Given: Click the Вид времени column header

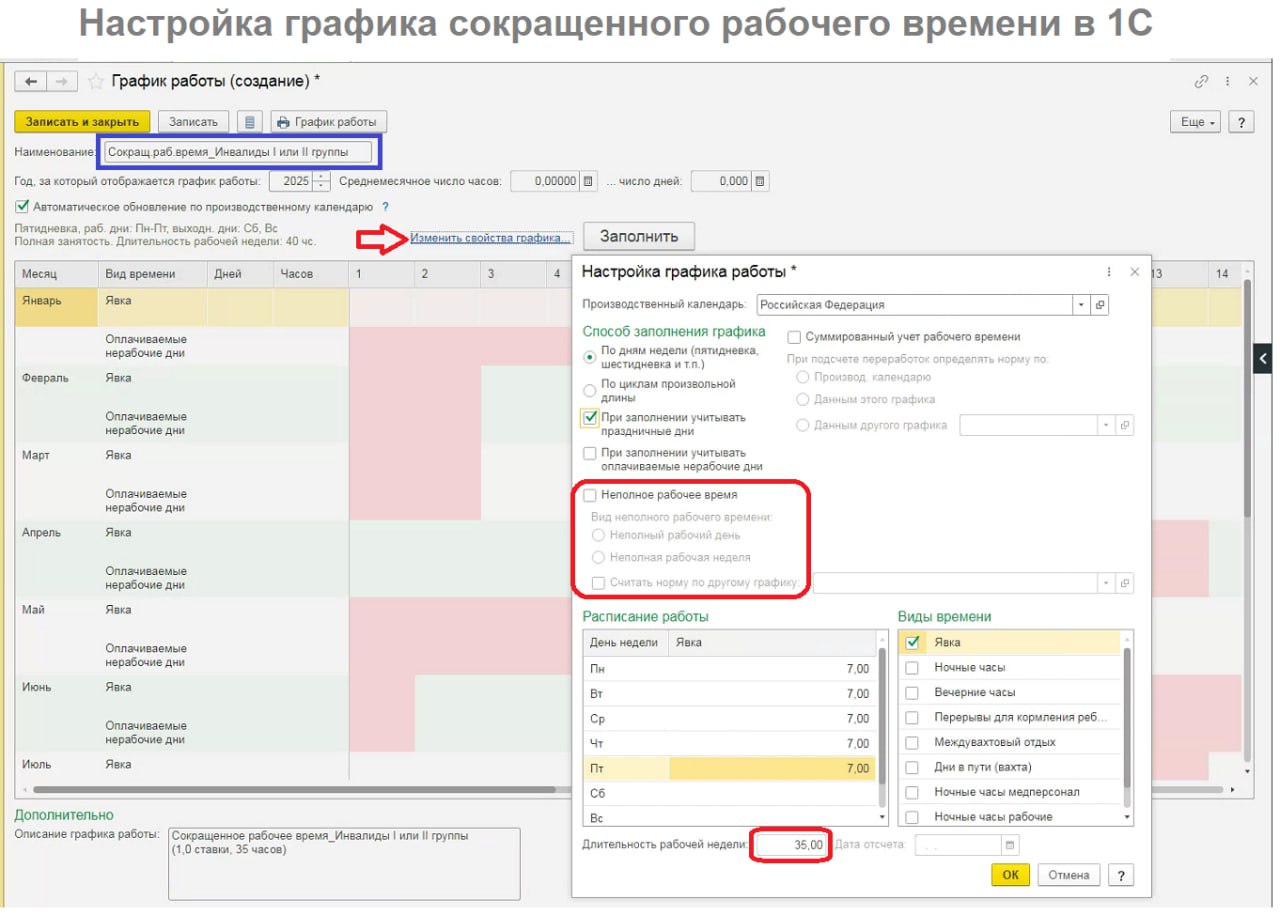Looking at the screenshot, I should click(x=153, y=273).
